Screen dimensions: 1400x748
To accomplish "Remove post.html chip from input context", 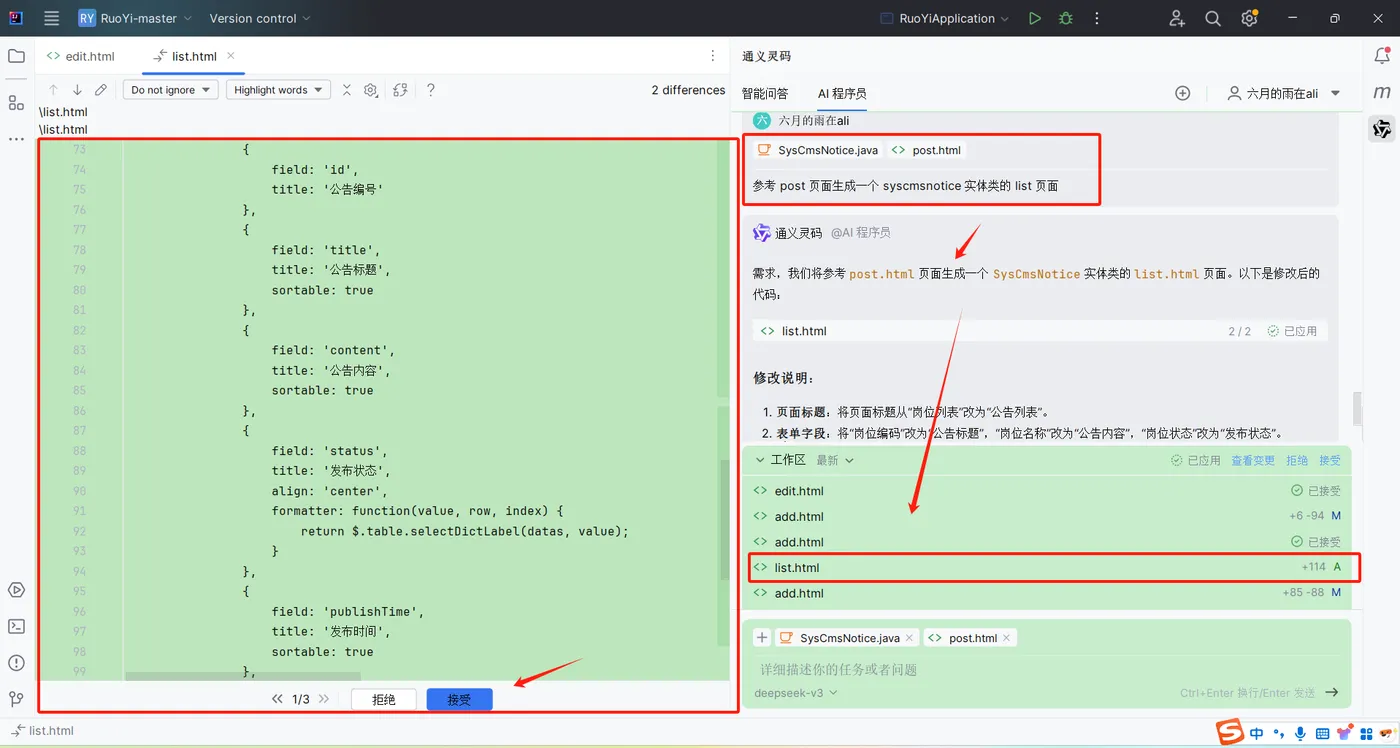I will pos(1007,638).
